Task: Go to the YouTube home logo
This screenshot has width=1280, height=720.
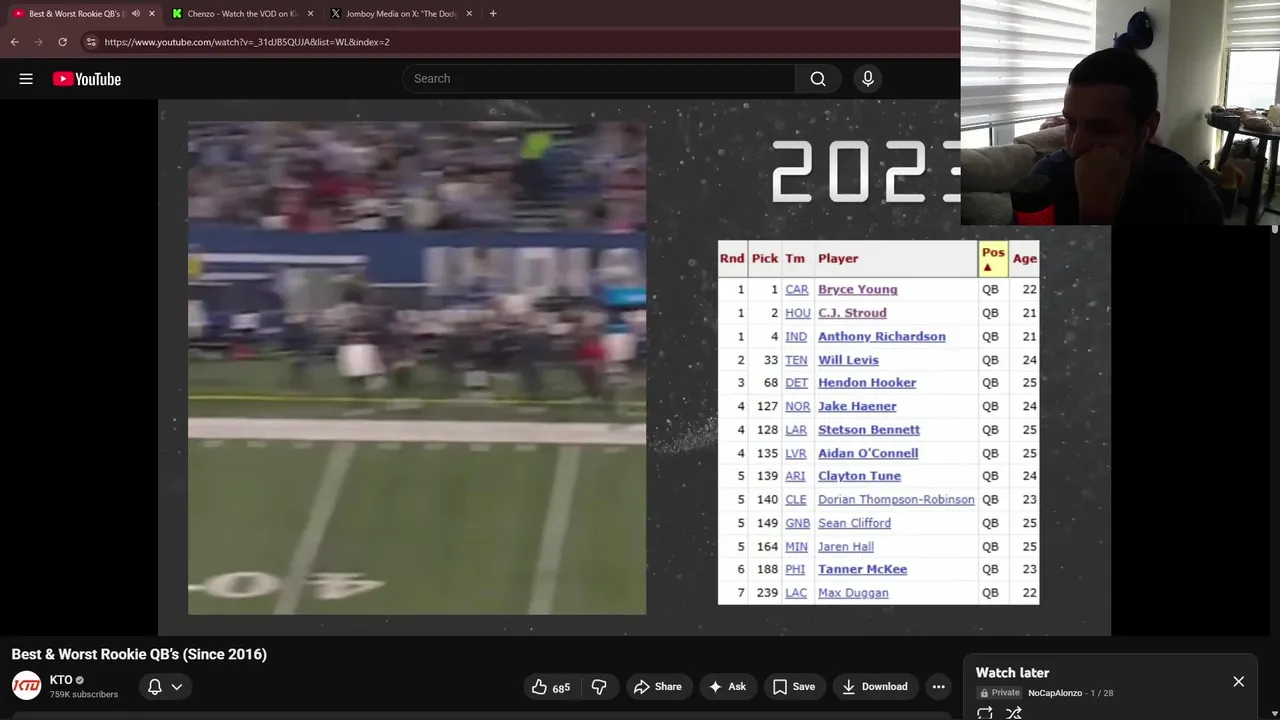Action: tap(87, 79)
